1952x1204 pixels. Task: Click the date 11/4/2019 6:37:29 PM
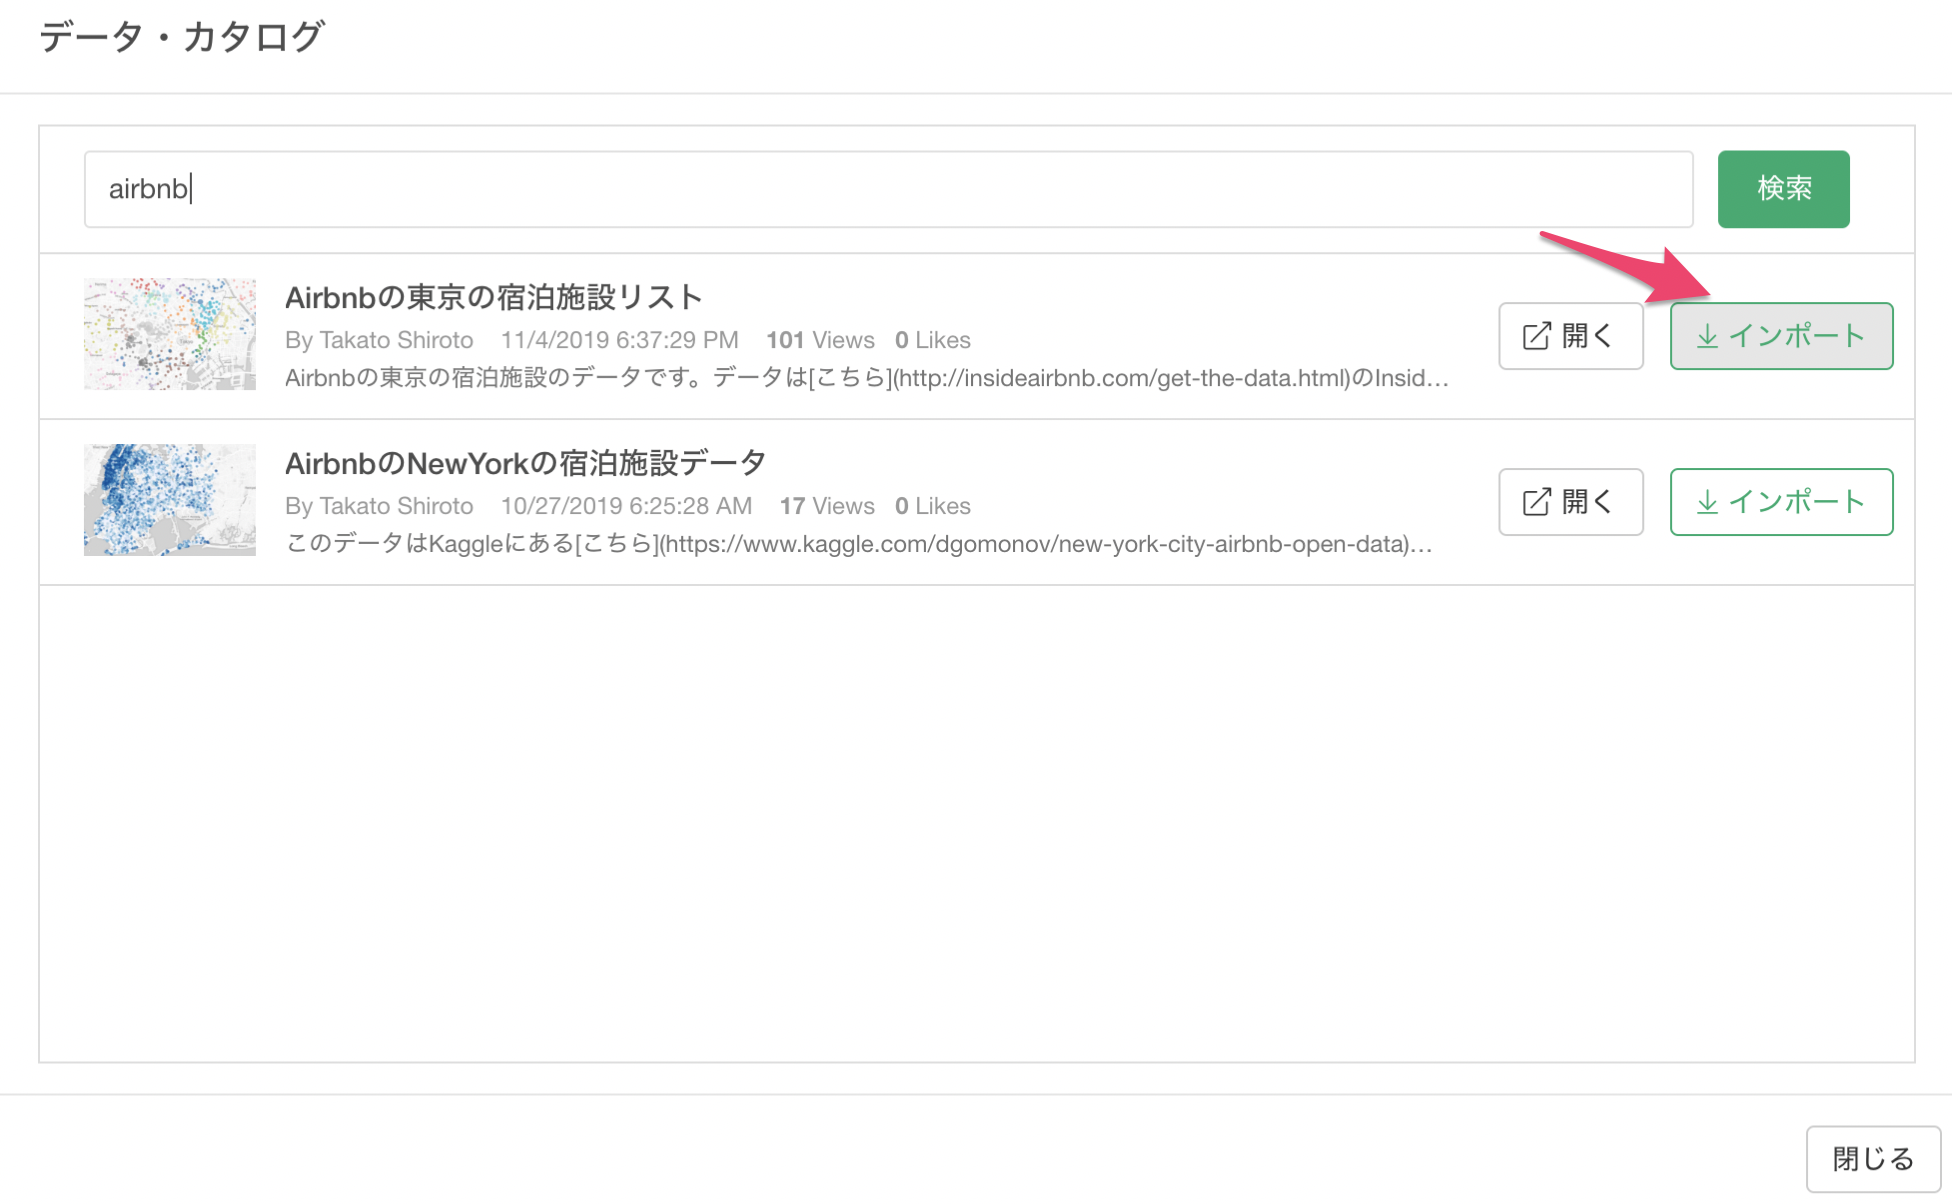tap(620, 340)
